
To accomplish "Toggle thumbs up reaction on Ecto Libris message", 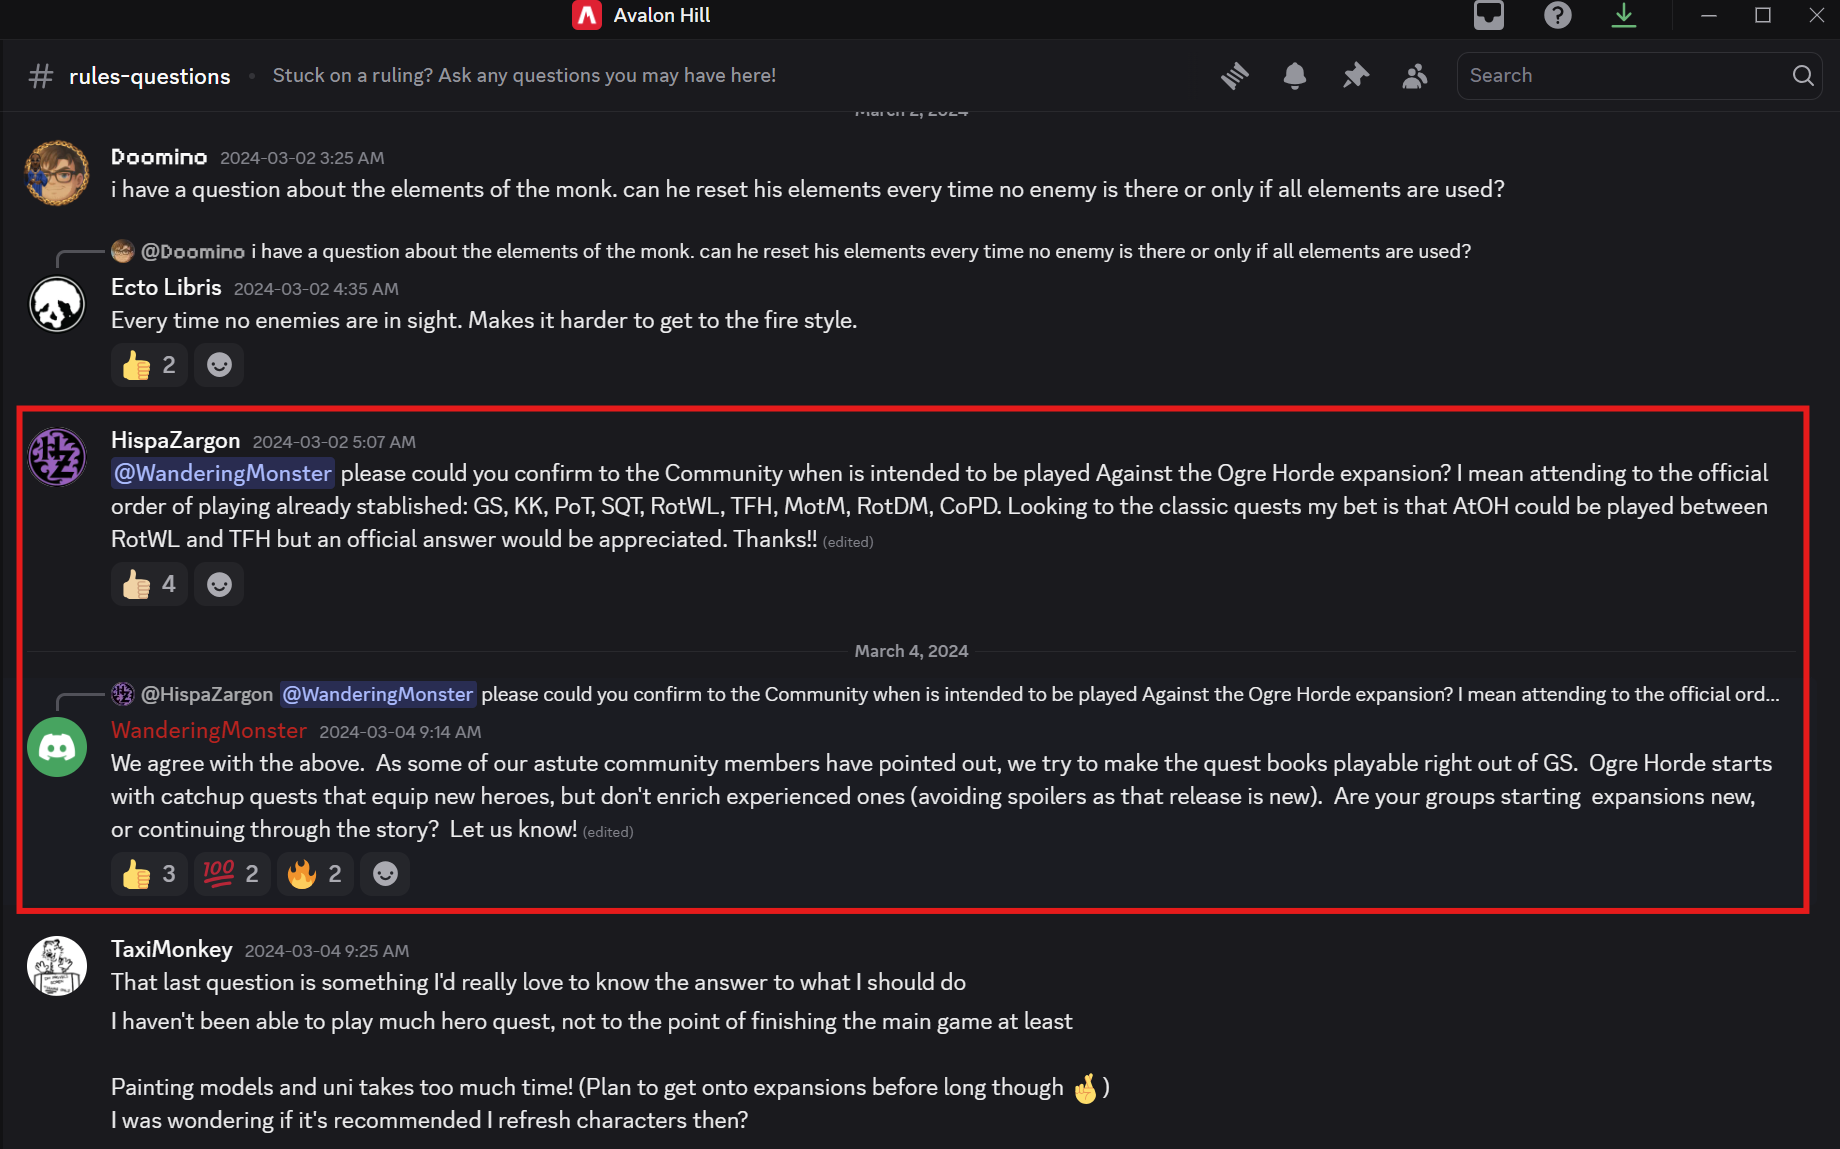I will tap(149, 365).
